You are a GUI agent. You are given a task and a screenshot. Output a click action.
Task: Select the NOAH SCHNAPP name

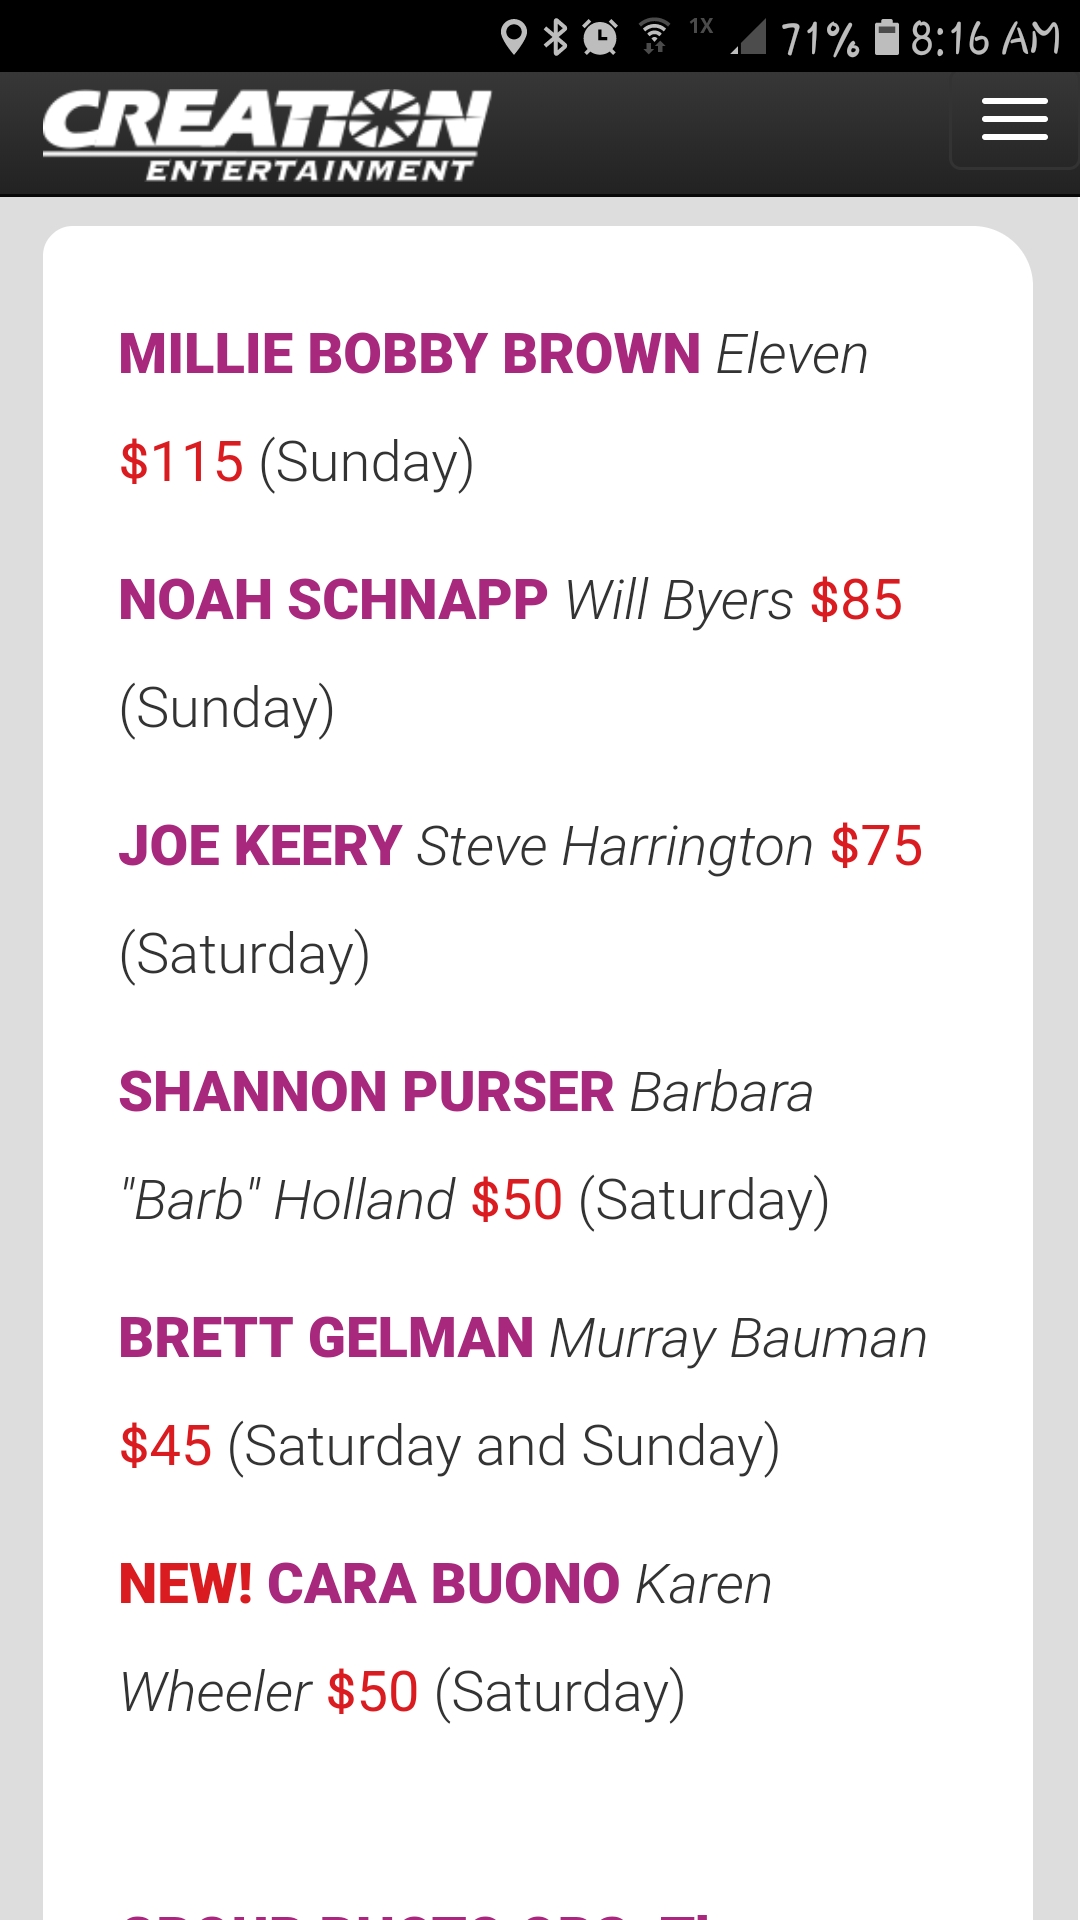click(x=333, y=600)
